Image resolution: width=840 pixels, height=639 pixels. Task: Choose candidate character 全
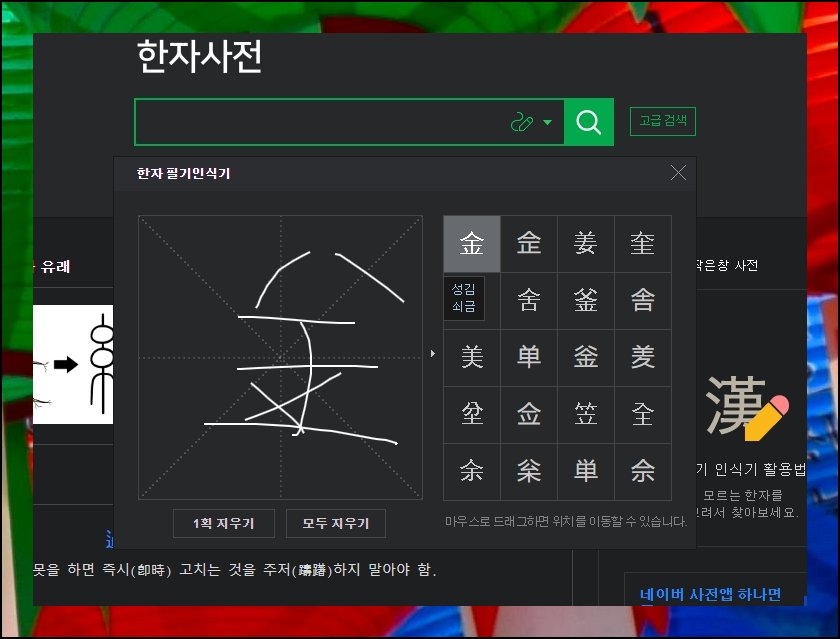pos(643,415)
